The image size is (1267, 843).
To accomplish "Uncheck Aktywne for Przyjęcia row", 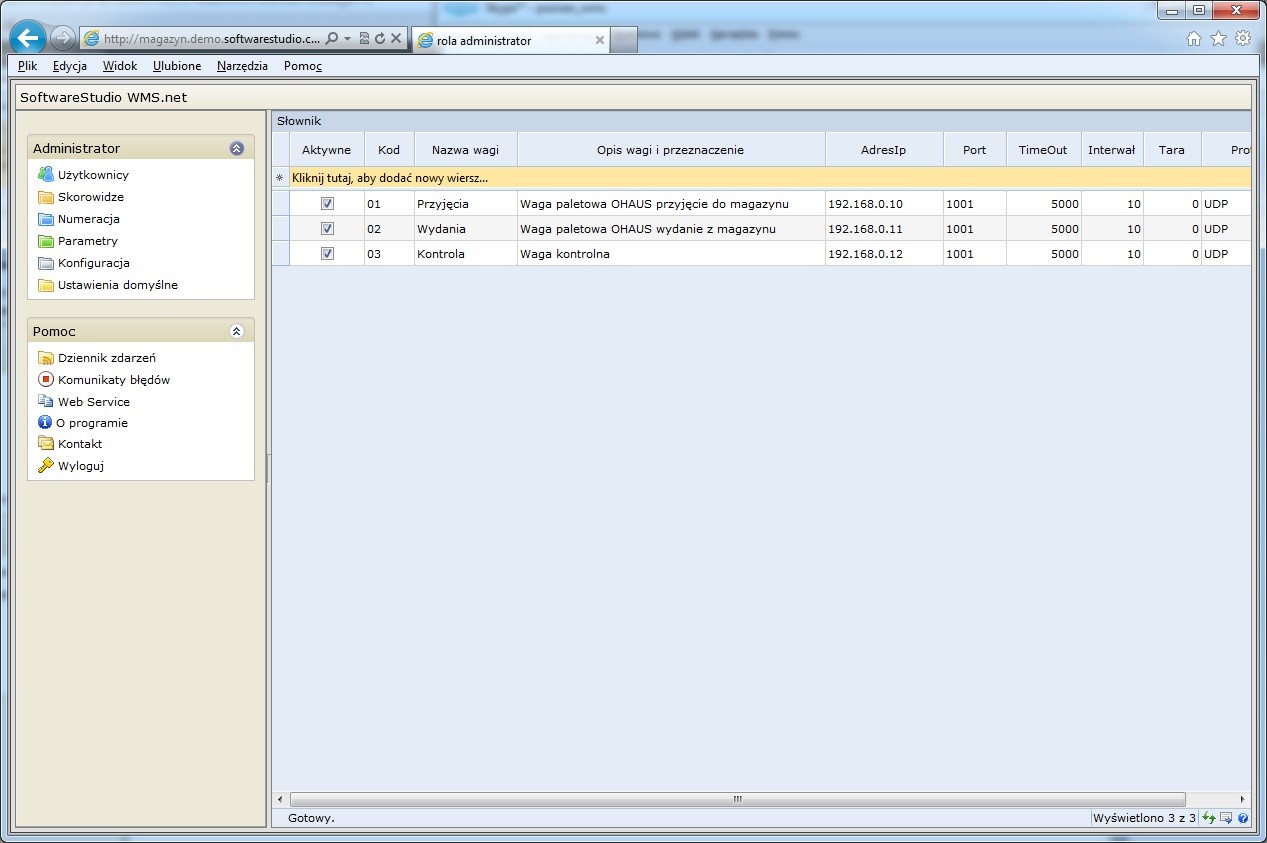I will (327, 203).
